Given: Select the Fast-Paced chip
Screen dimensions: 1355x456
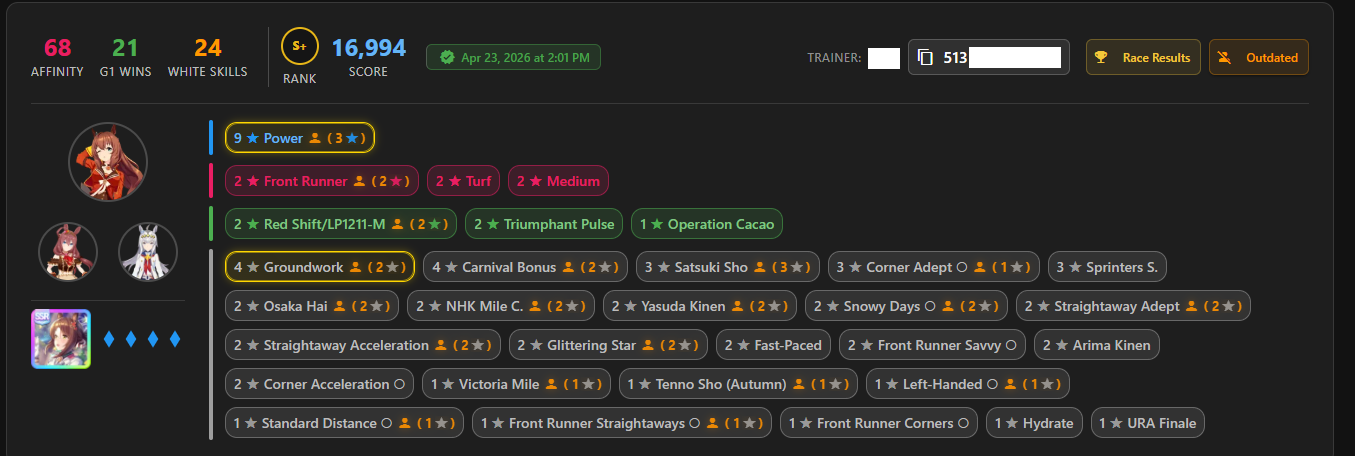Looking at the screenshot, I should coord(773,345).
